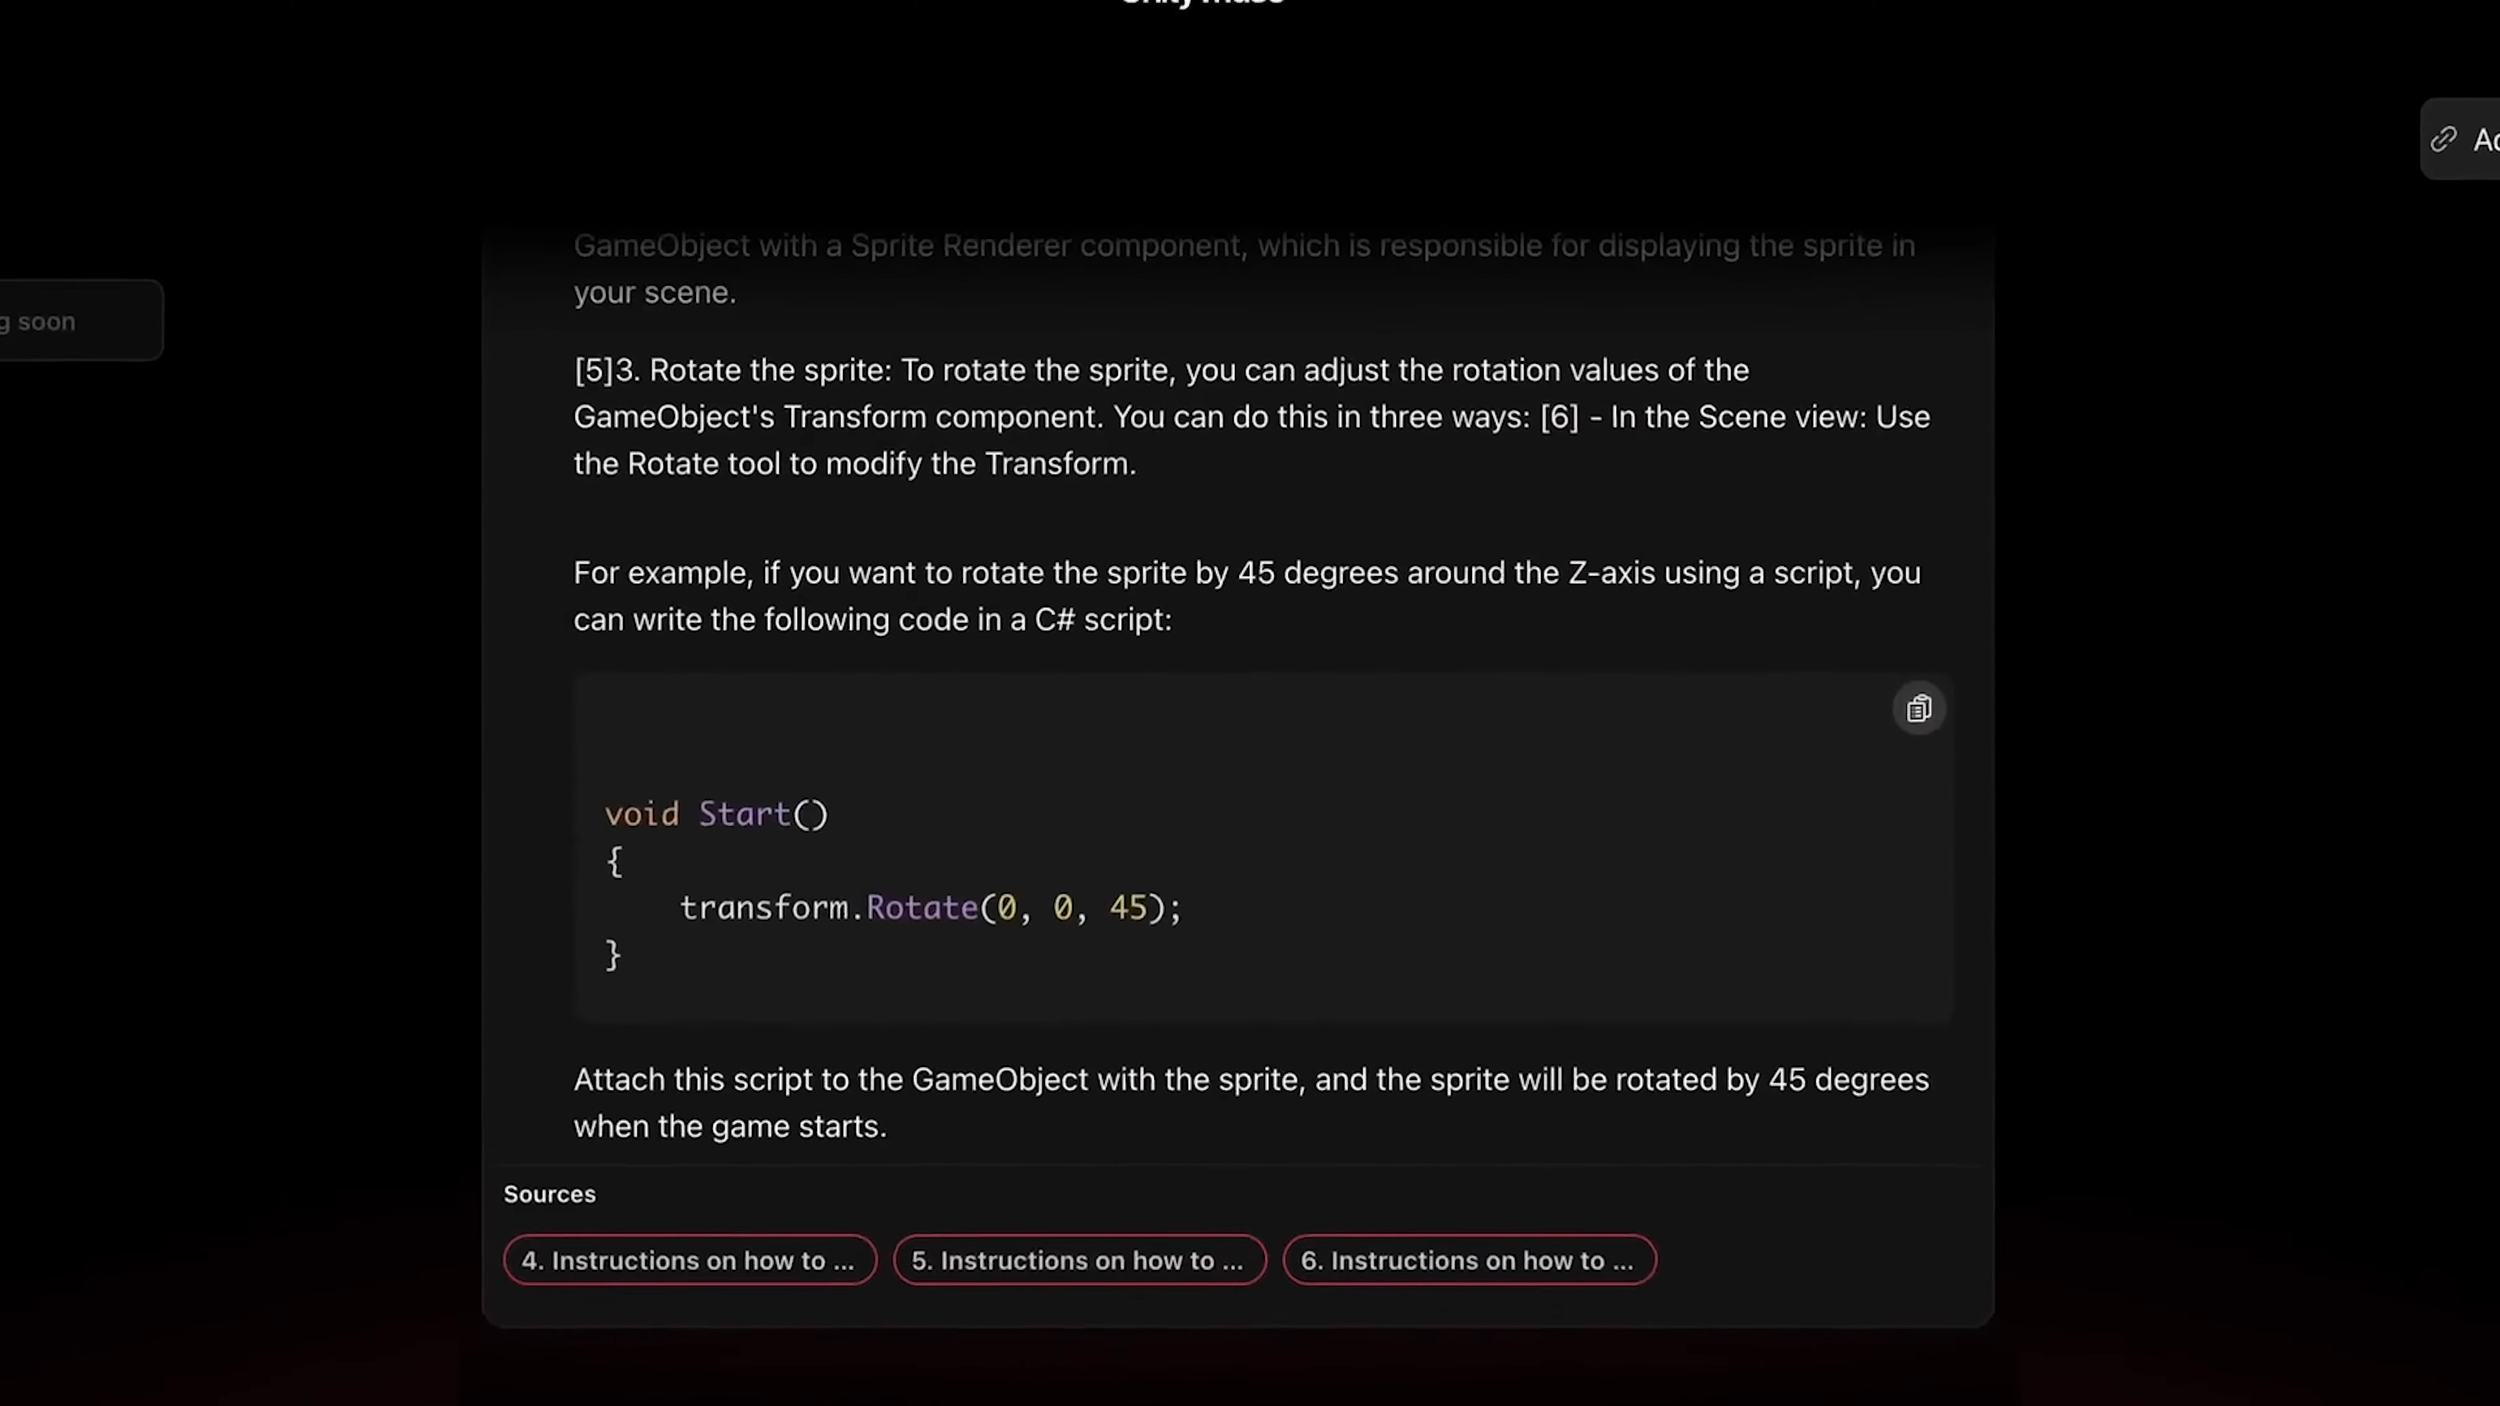The image size is (2500, 1406).
Task: Open source 4. Instructions on how to
Action: tap(689, 1260)
